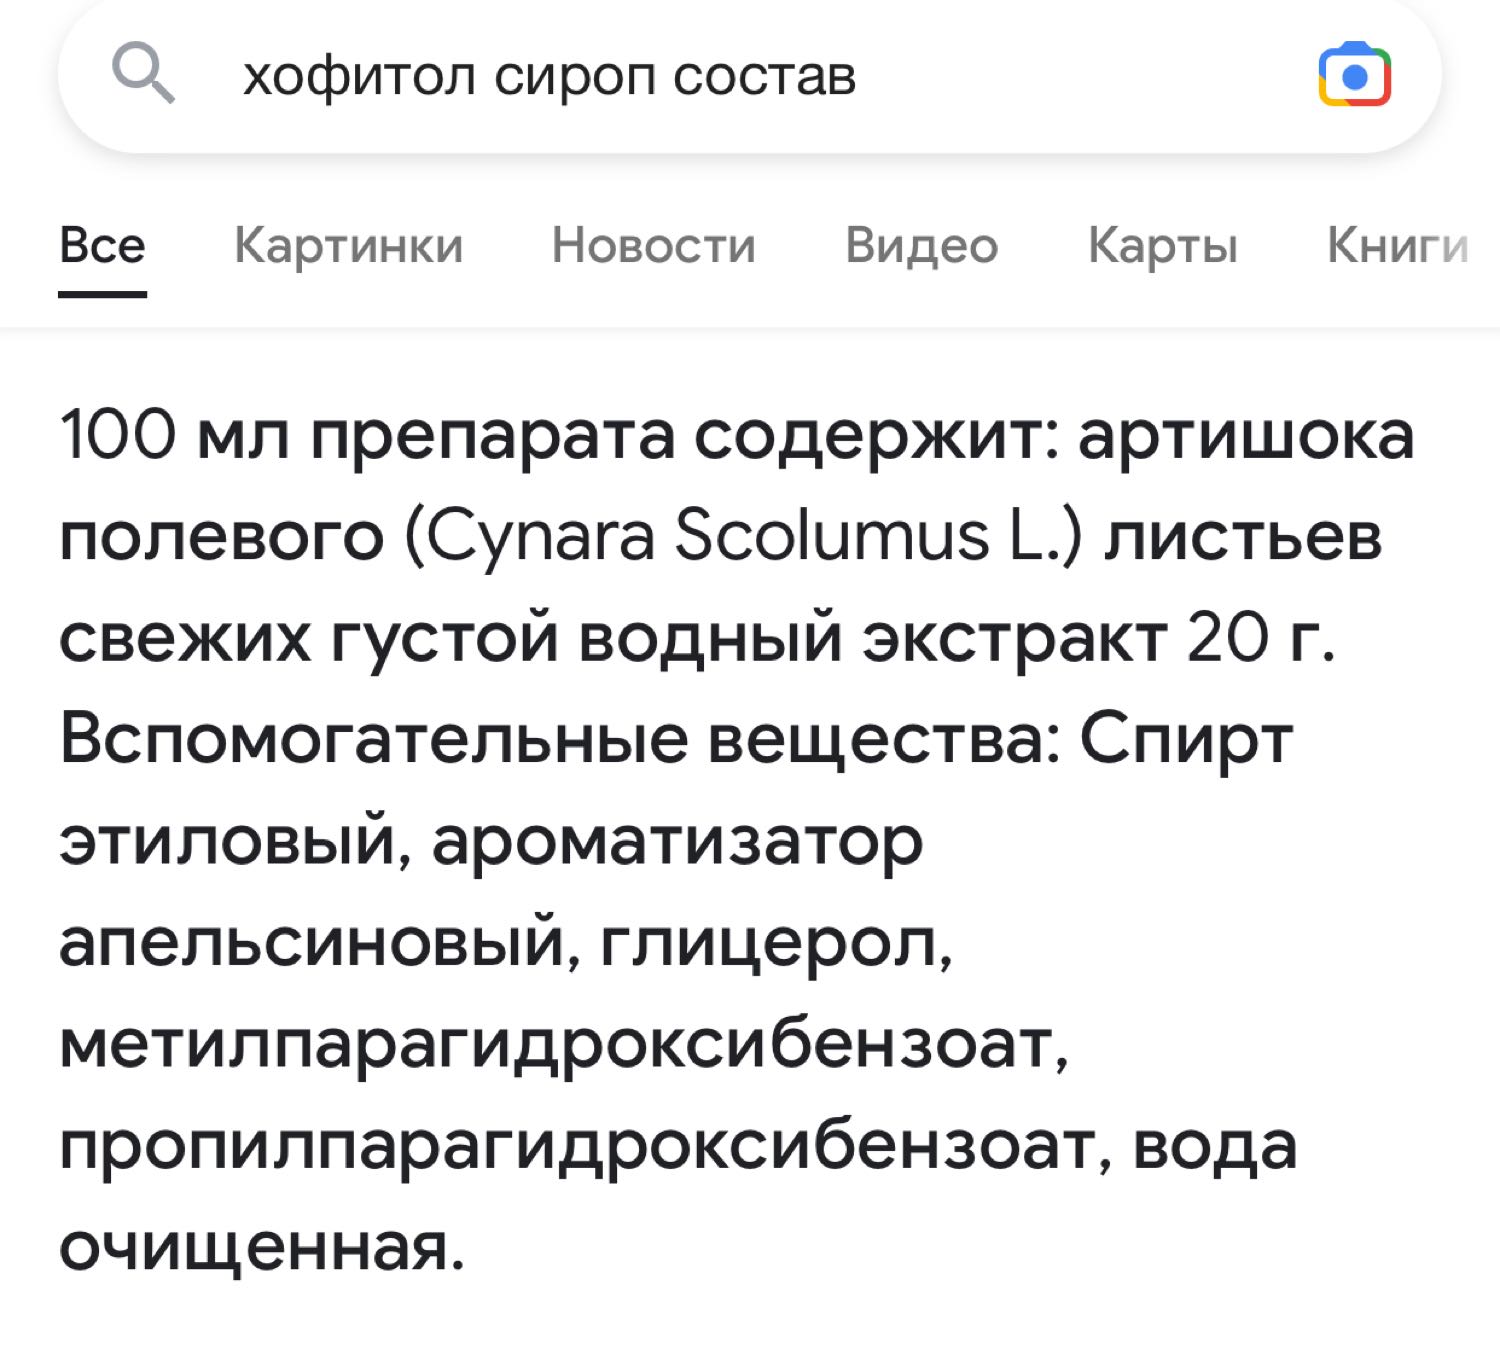Click the Latin name 'Cynara Scolumus L.'

point(744,536)
